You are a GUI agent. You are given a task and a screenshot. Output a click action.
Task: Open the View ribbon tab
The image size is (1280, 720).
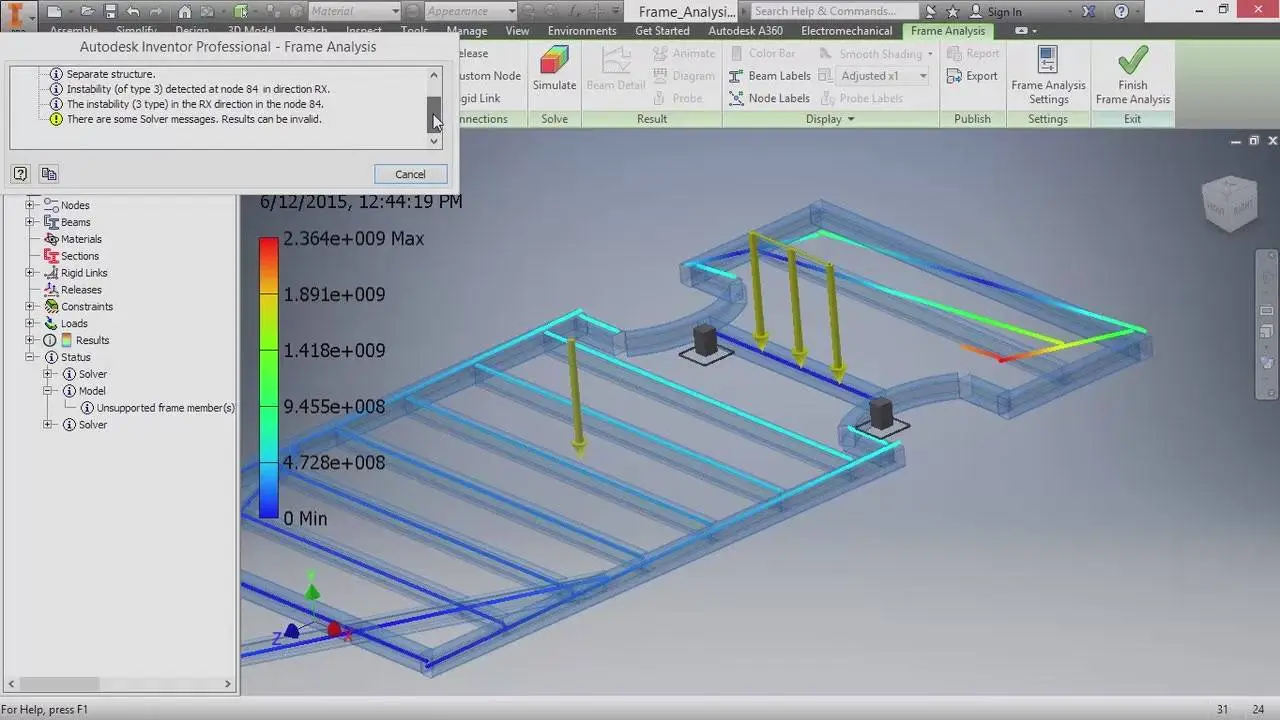tap(517, 31)
